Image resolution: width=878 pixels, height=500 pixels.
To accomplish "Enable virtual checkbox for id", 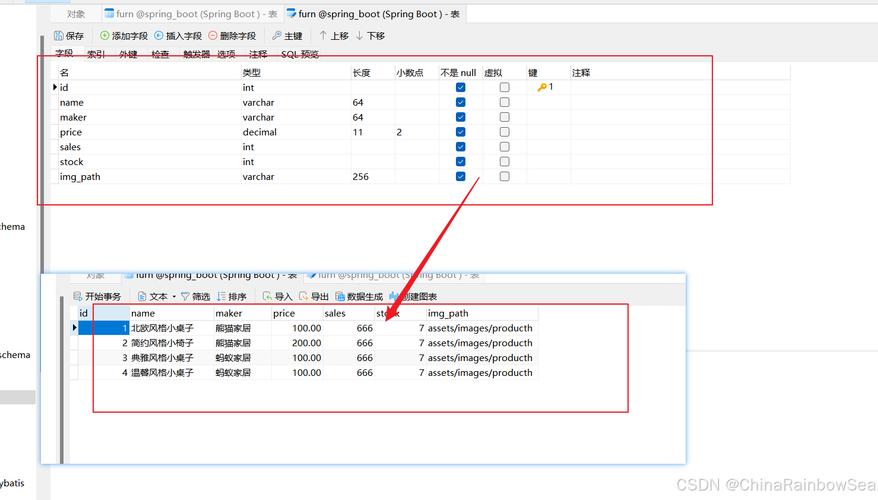I will click(505, 87).
